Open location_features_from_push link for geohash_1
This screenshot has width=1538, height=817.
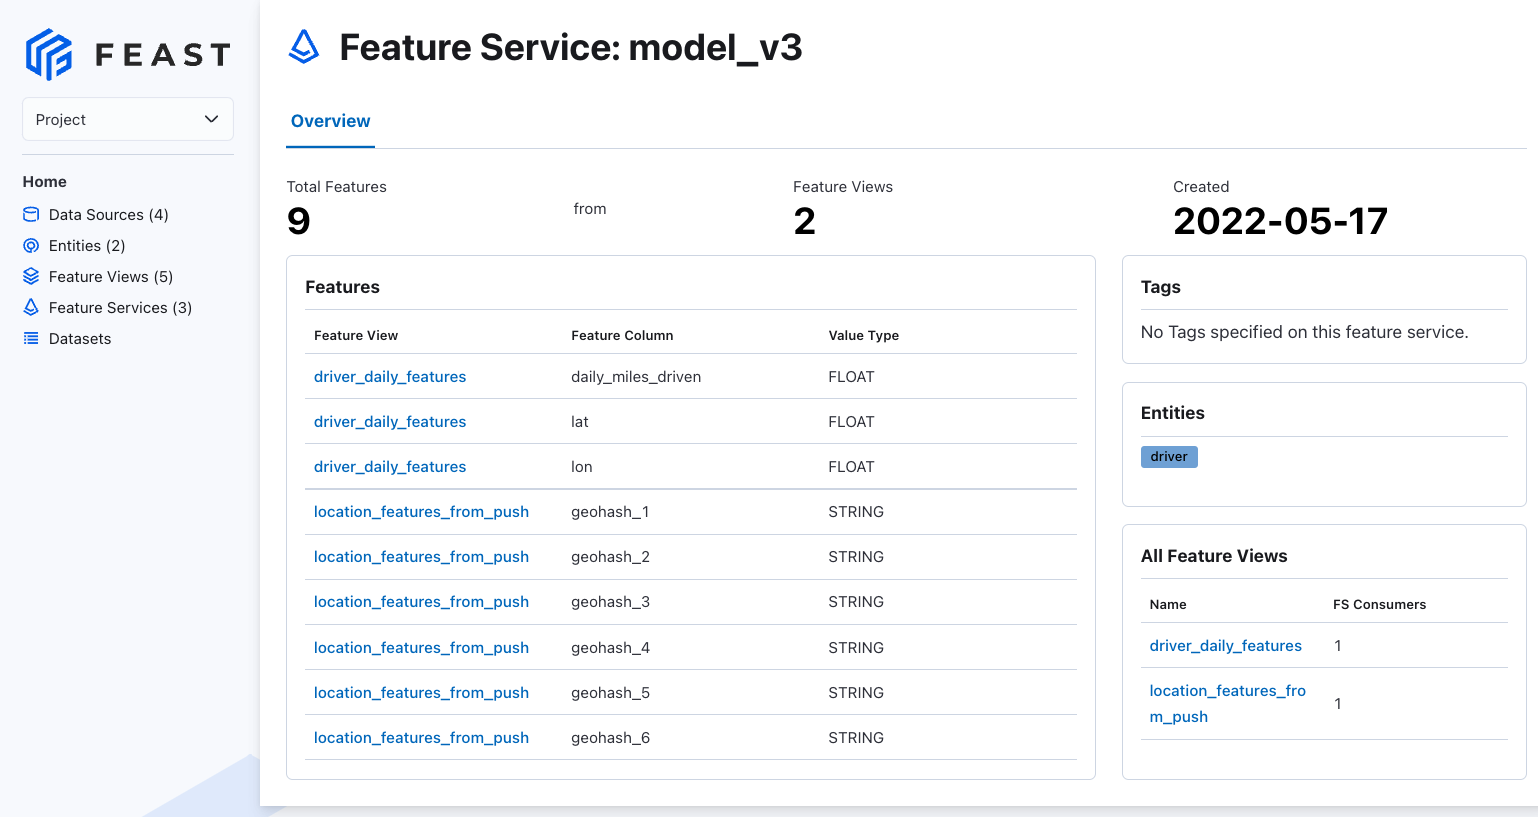click(421, 512)
